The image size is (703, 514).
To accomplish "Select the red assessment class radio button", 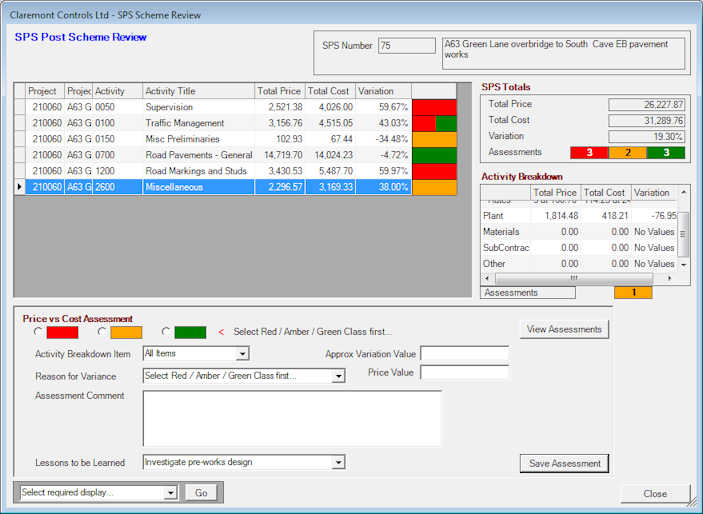I will click(38, 332).
